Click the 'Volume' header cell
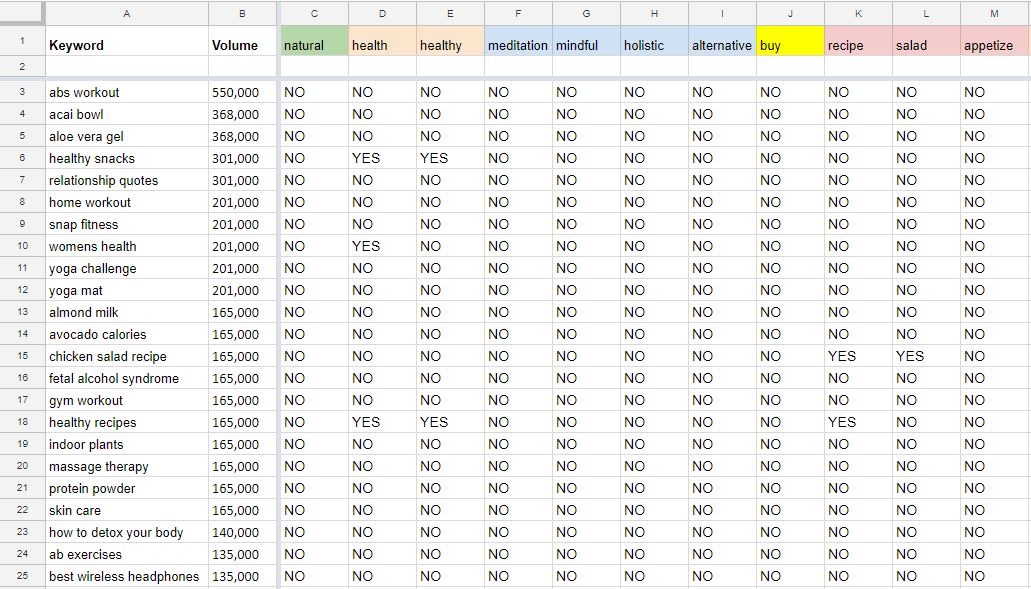Viewport: 1031px width, 589px height. [x=242, y=45]
